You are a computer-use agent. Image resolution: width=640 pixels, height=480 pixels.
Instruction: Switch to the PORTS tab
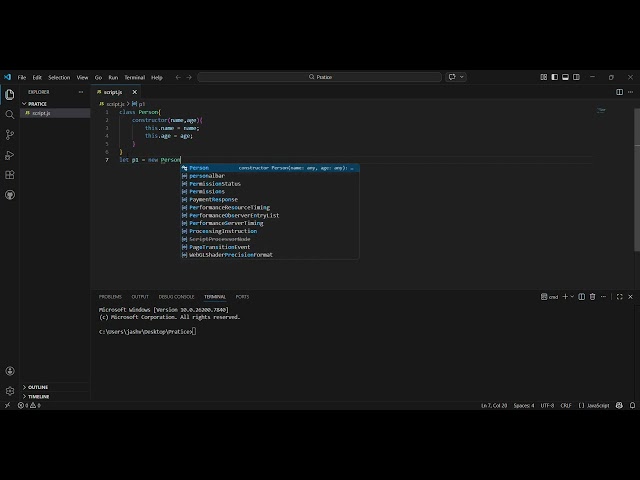242,297
